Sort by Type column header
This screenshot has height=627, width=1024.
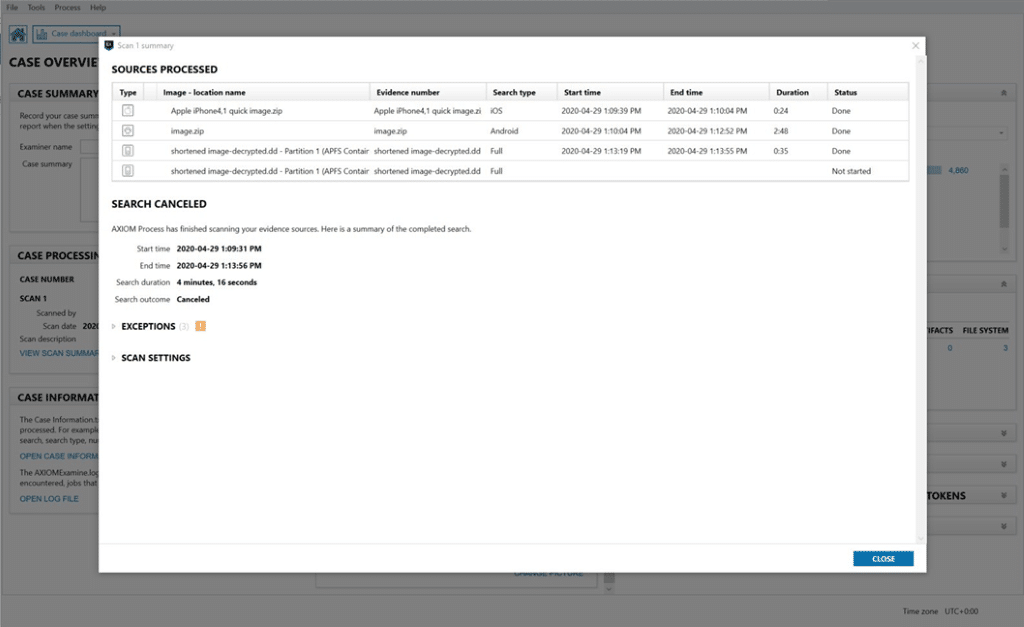128,92
